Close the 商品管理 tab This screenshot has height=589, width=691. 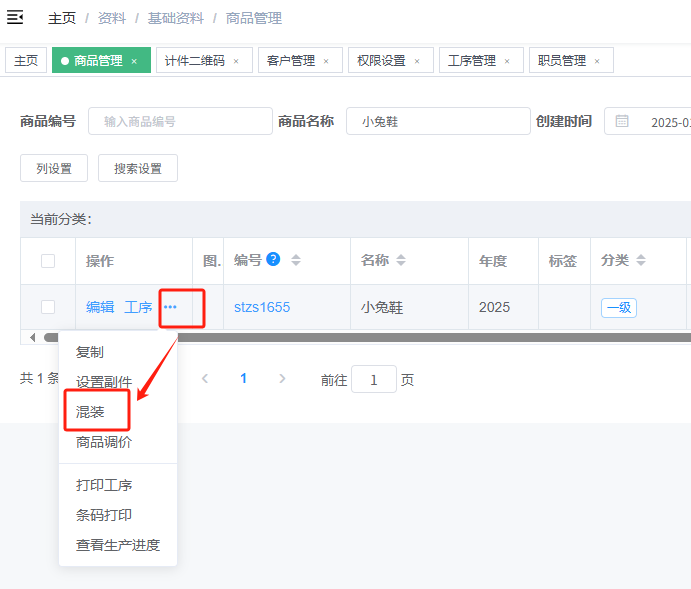[134, 61]
